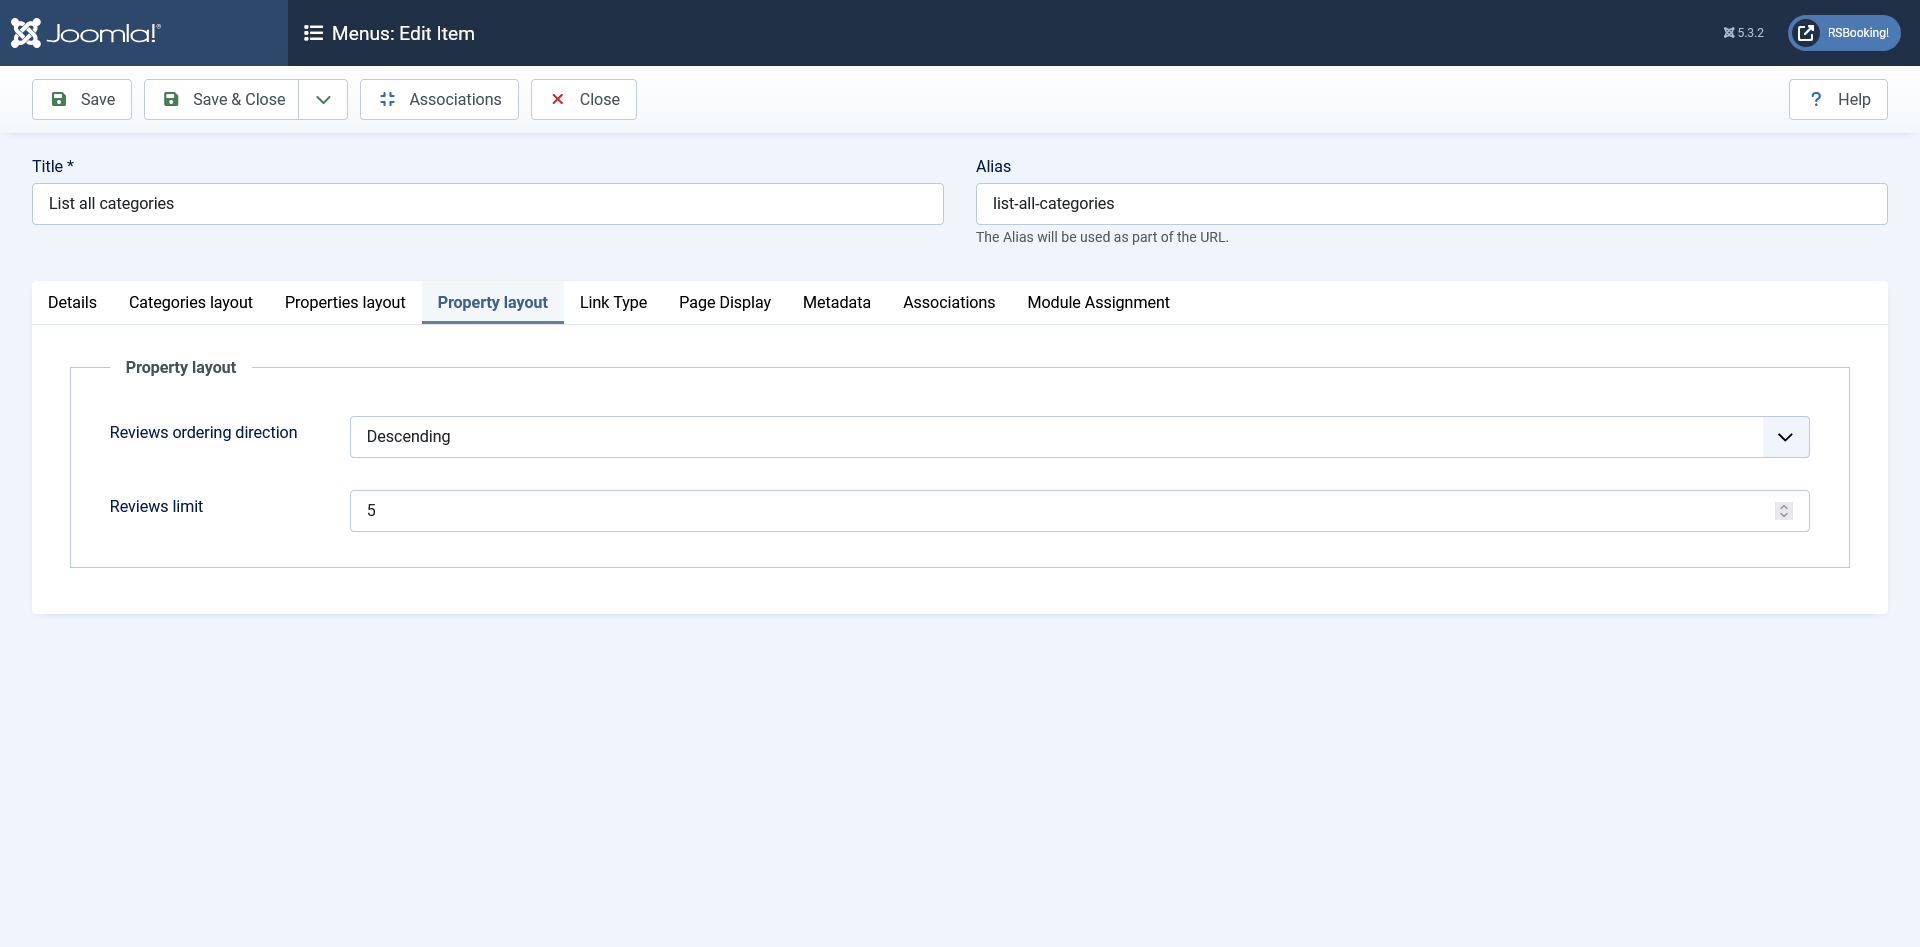Switch to the Properties layout tab
1920x947 pixels.
345,302
